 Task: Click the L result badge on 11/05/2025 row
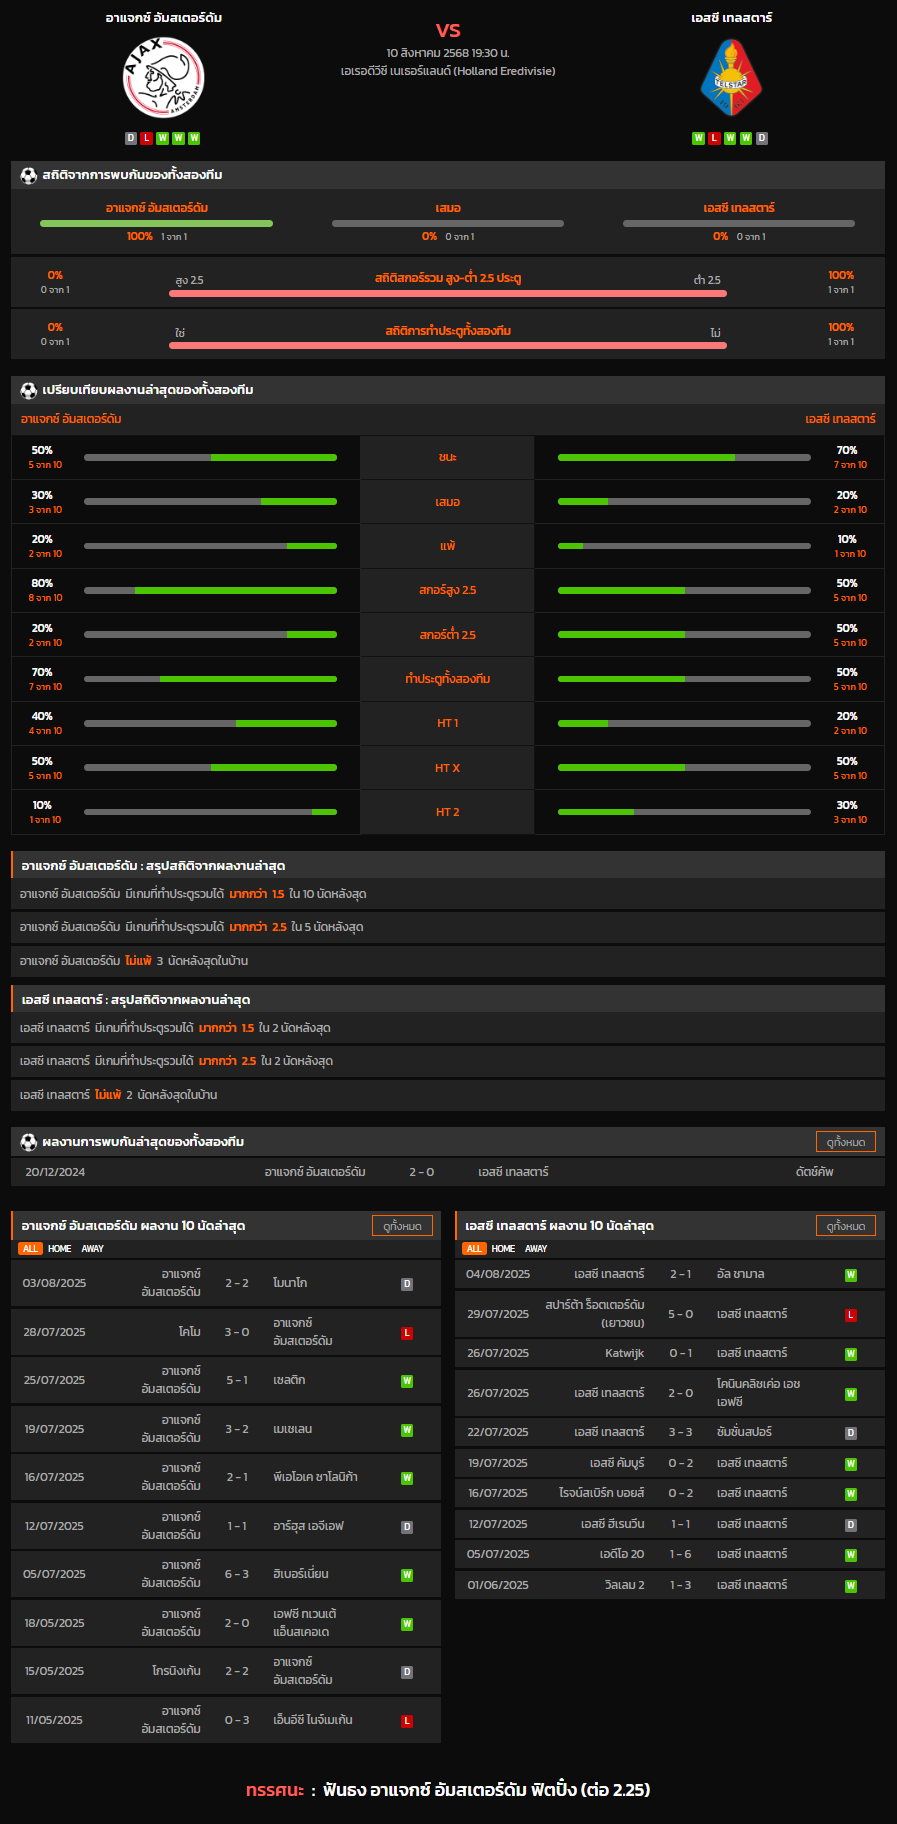point(407,1721)
